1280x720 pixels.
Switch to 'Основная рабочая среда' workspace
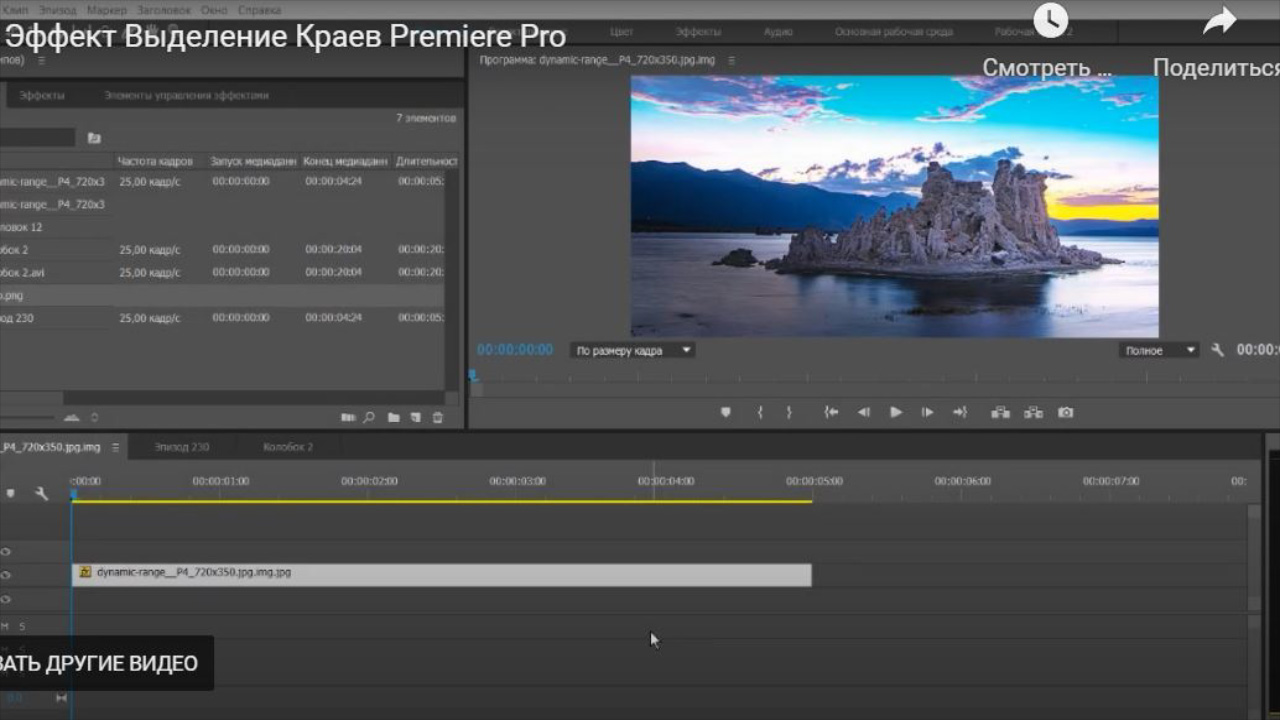pyautogui.click(x=894, y=32)
